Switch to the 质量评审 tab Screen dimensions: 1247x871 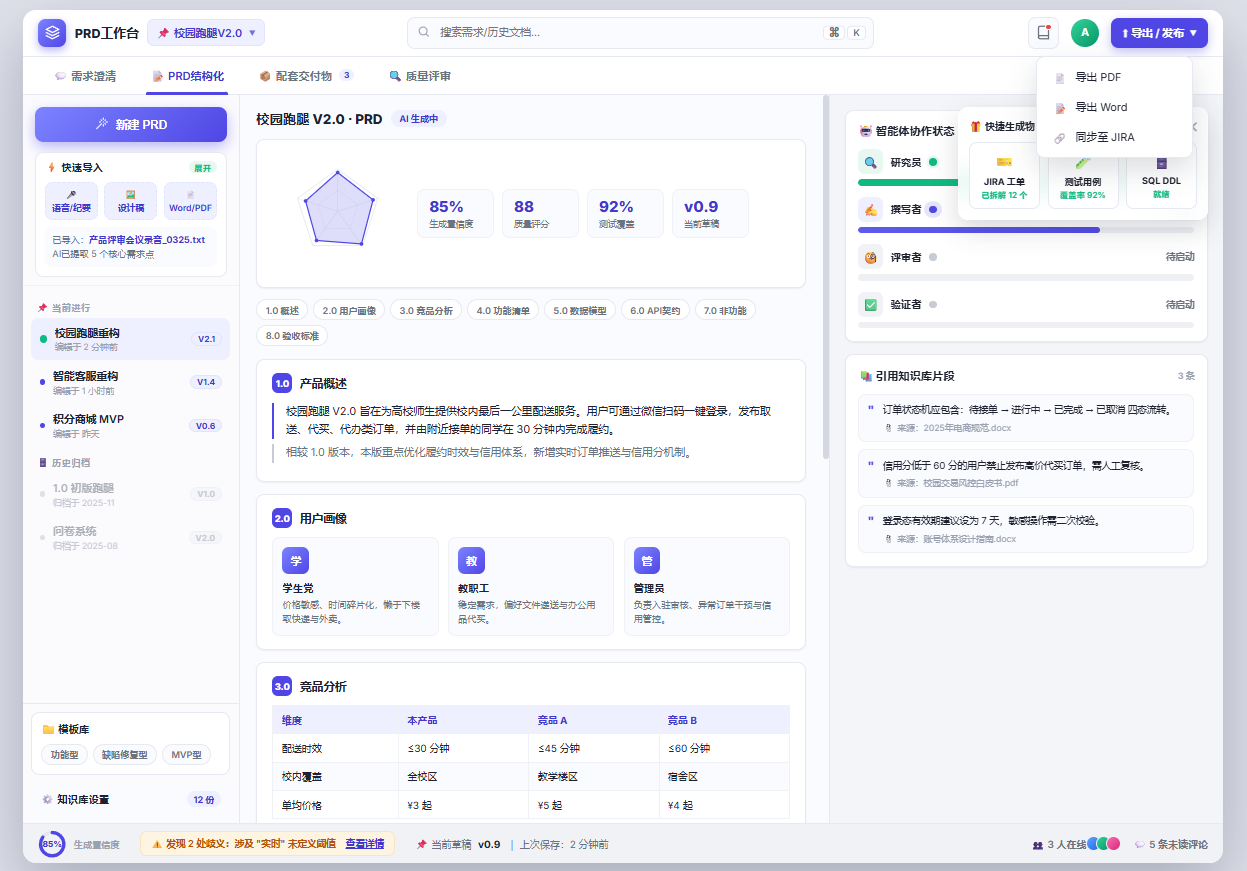420,75
